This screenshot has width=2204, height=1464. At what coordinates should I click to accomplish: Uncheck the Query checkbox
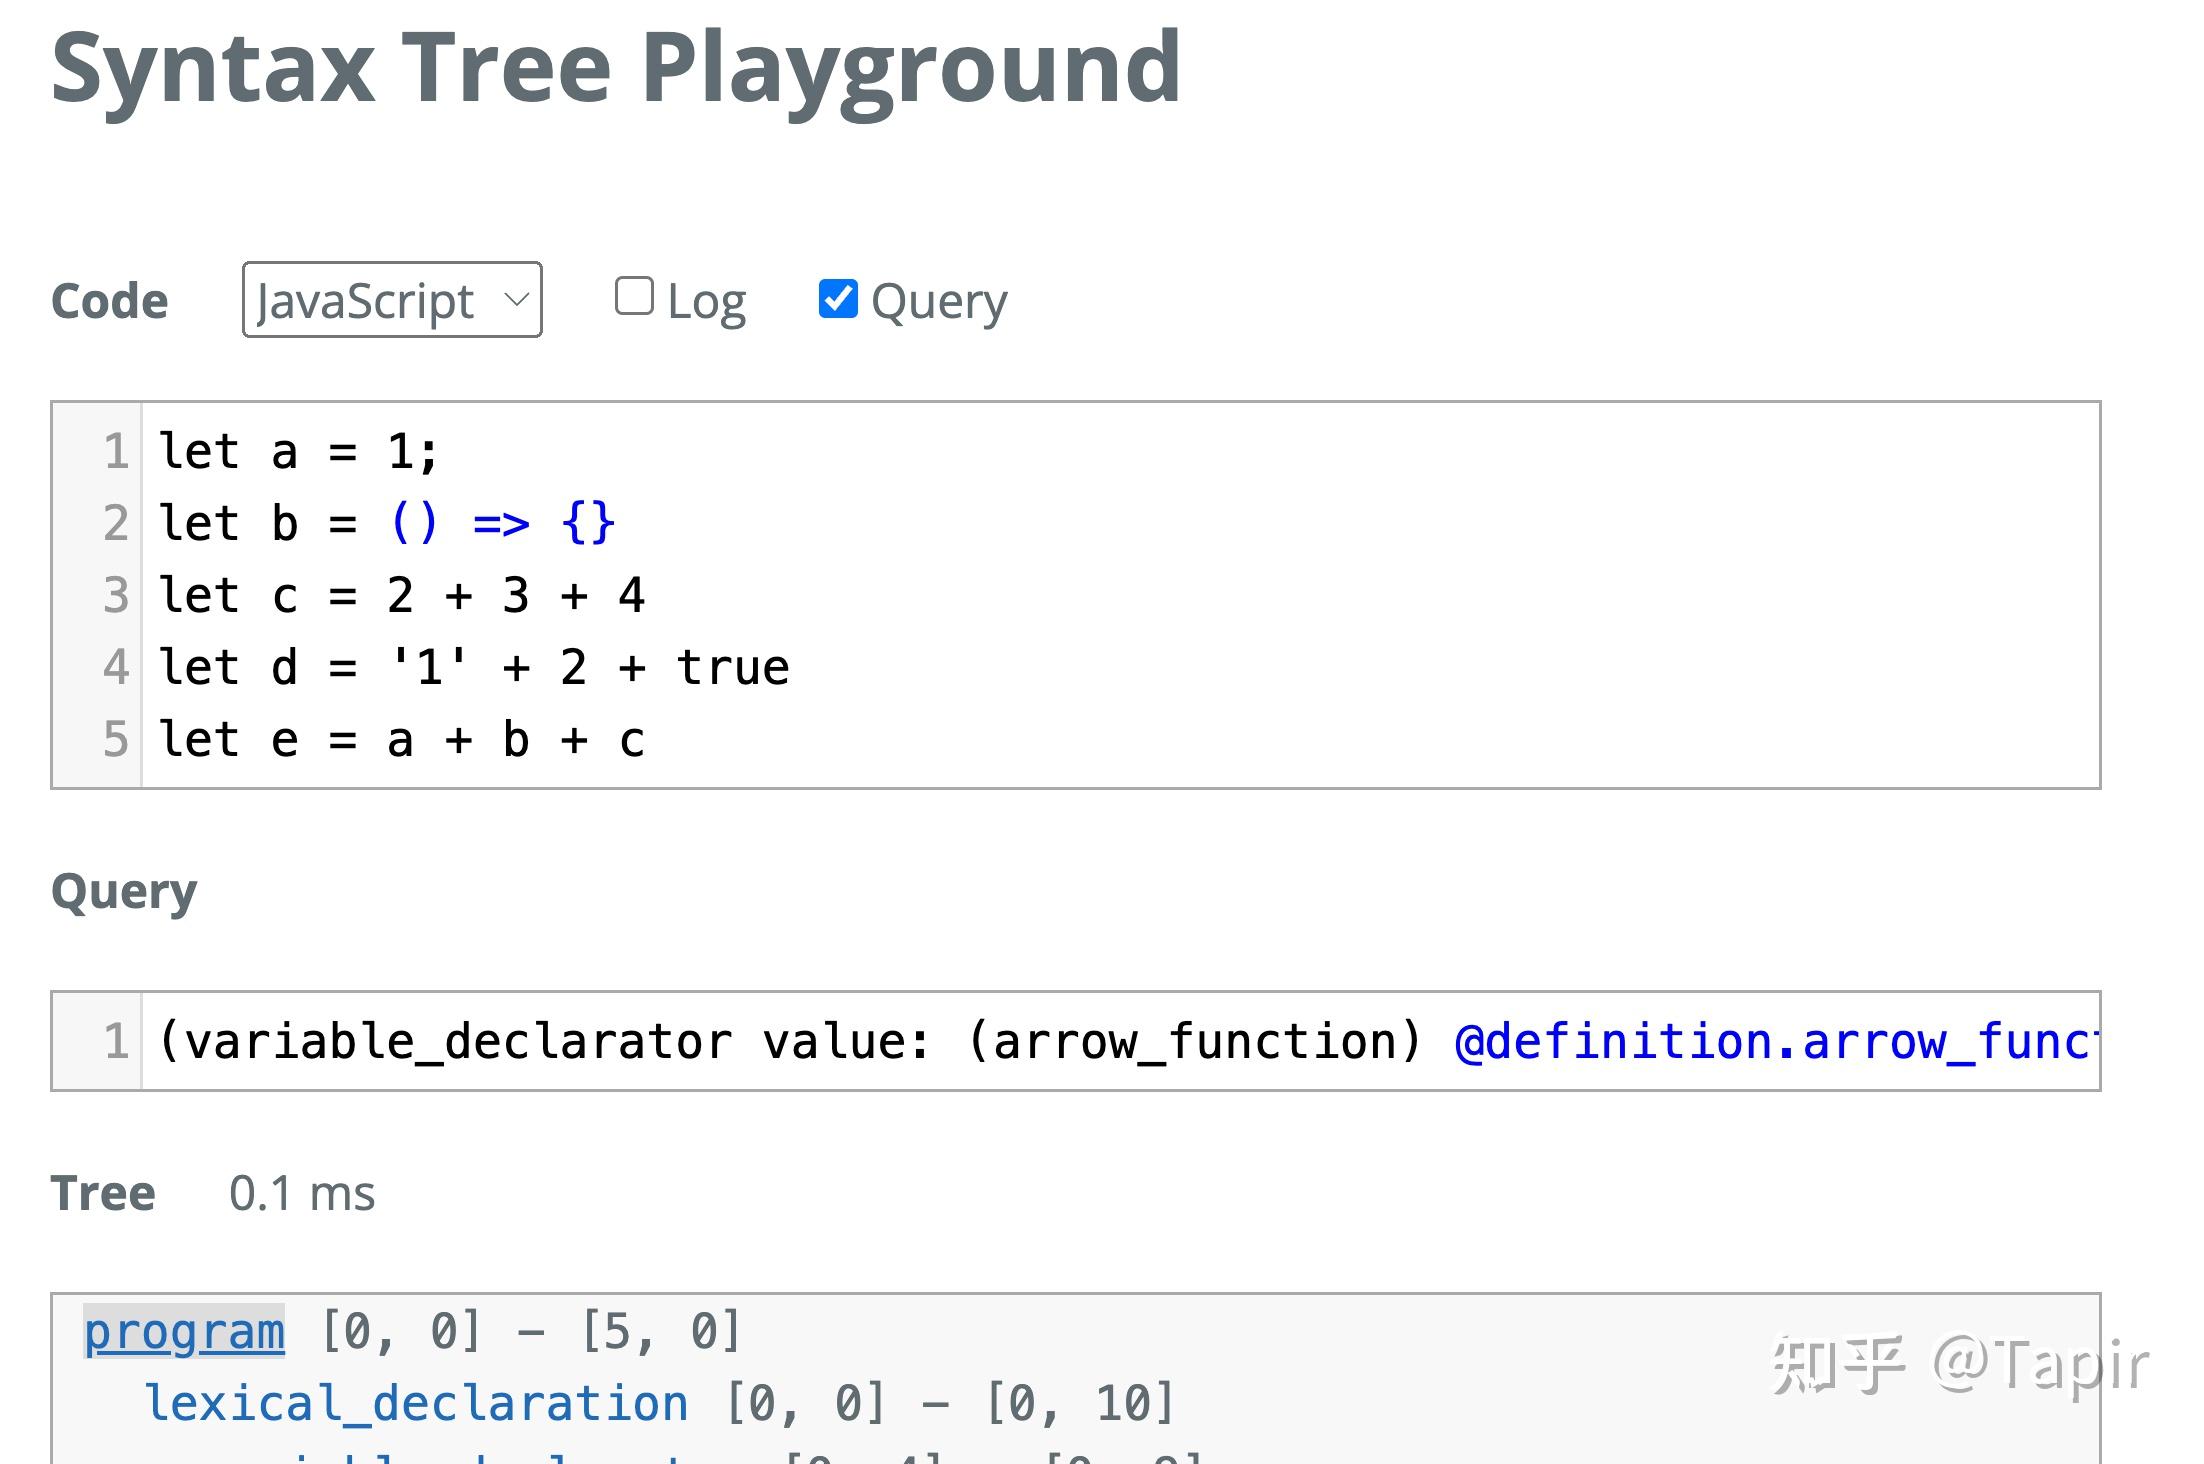click(838, 298)
